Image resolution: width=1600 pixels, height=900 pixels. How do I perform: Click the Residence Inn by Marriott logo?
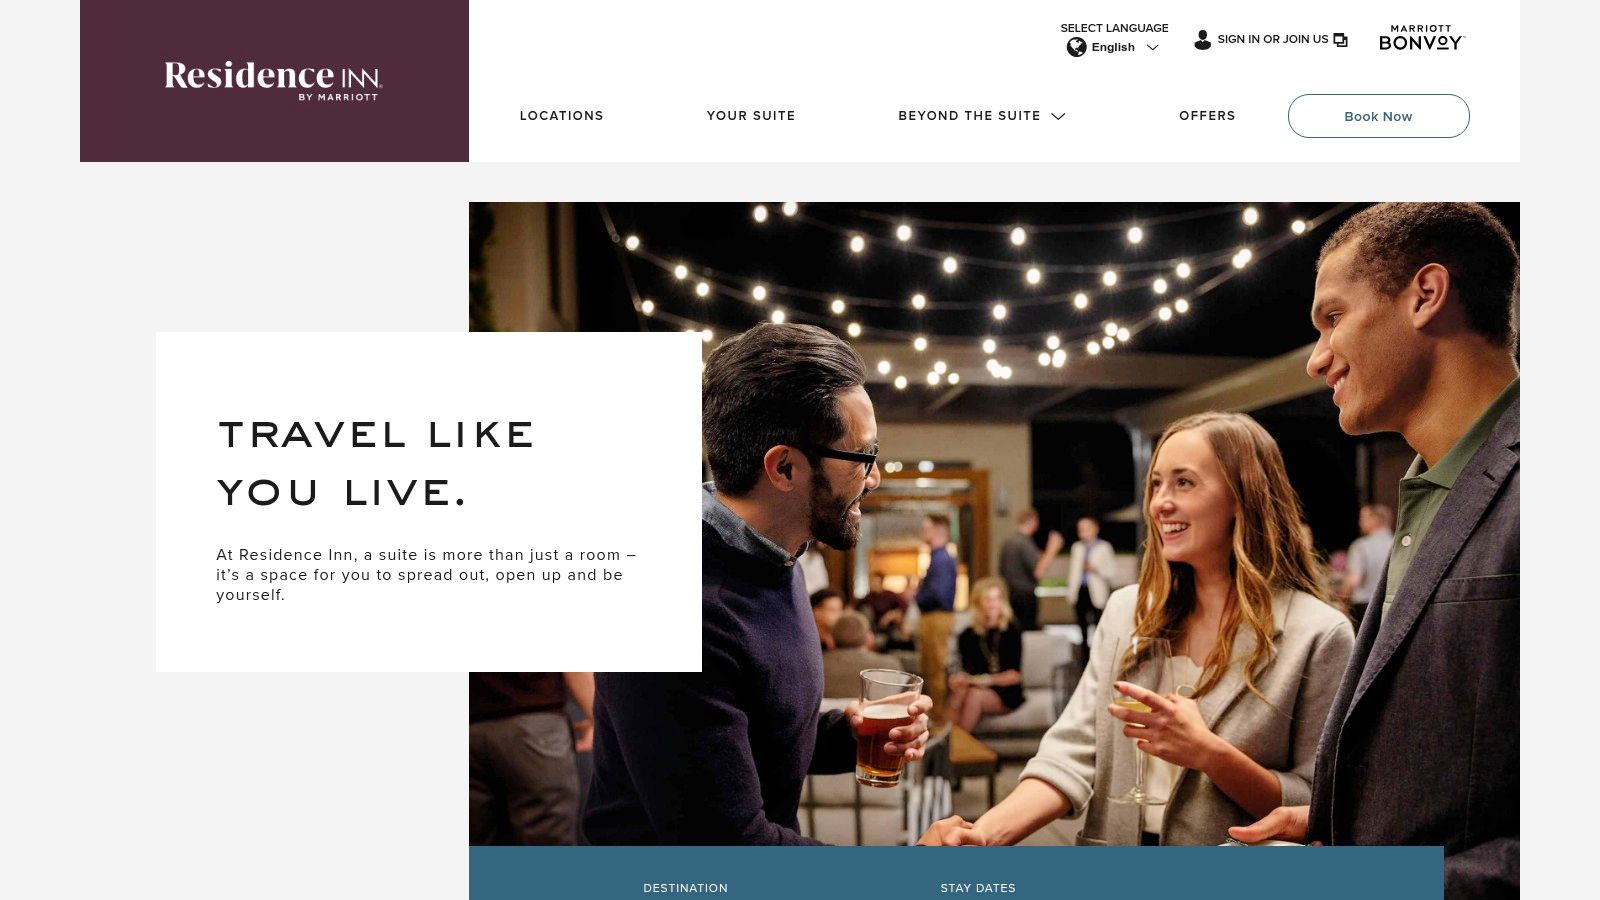point(273,81)
